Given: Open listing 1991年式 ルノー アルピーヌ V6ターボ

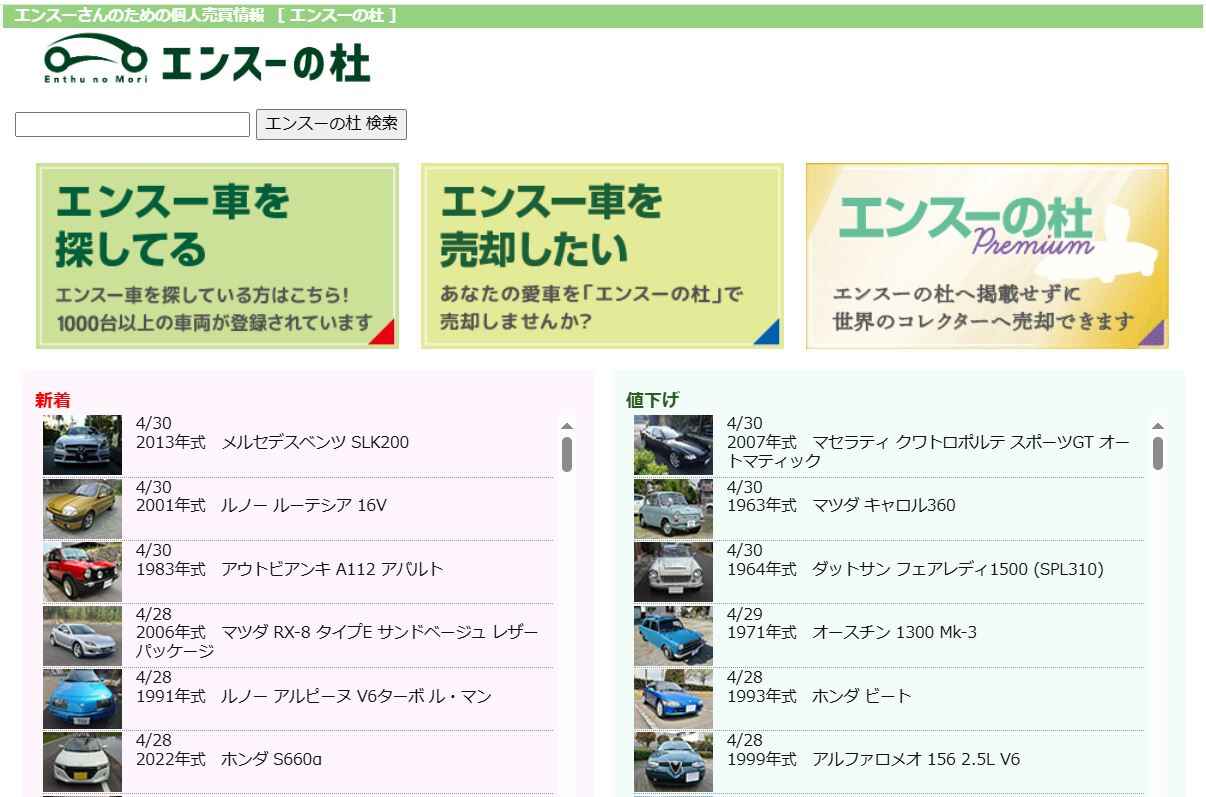Looking at the screenshot, I should tap(314, 696).
